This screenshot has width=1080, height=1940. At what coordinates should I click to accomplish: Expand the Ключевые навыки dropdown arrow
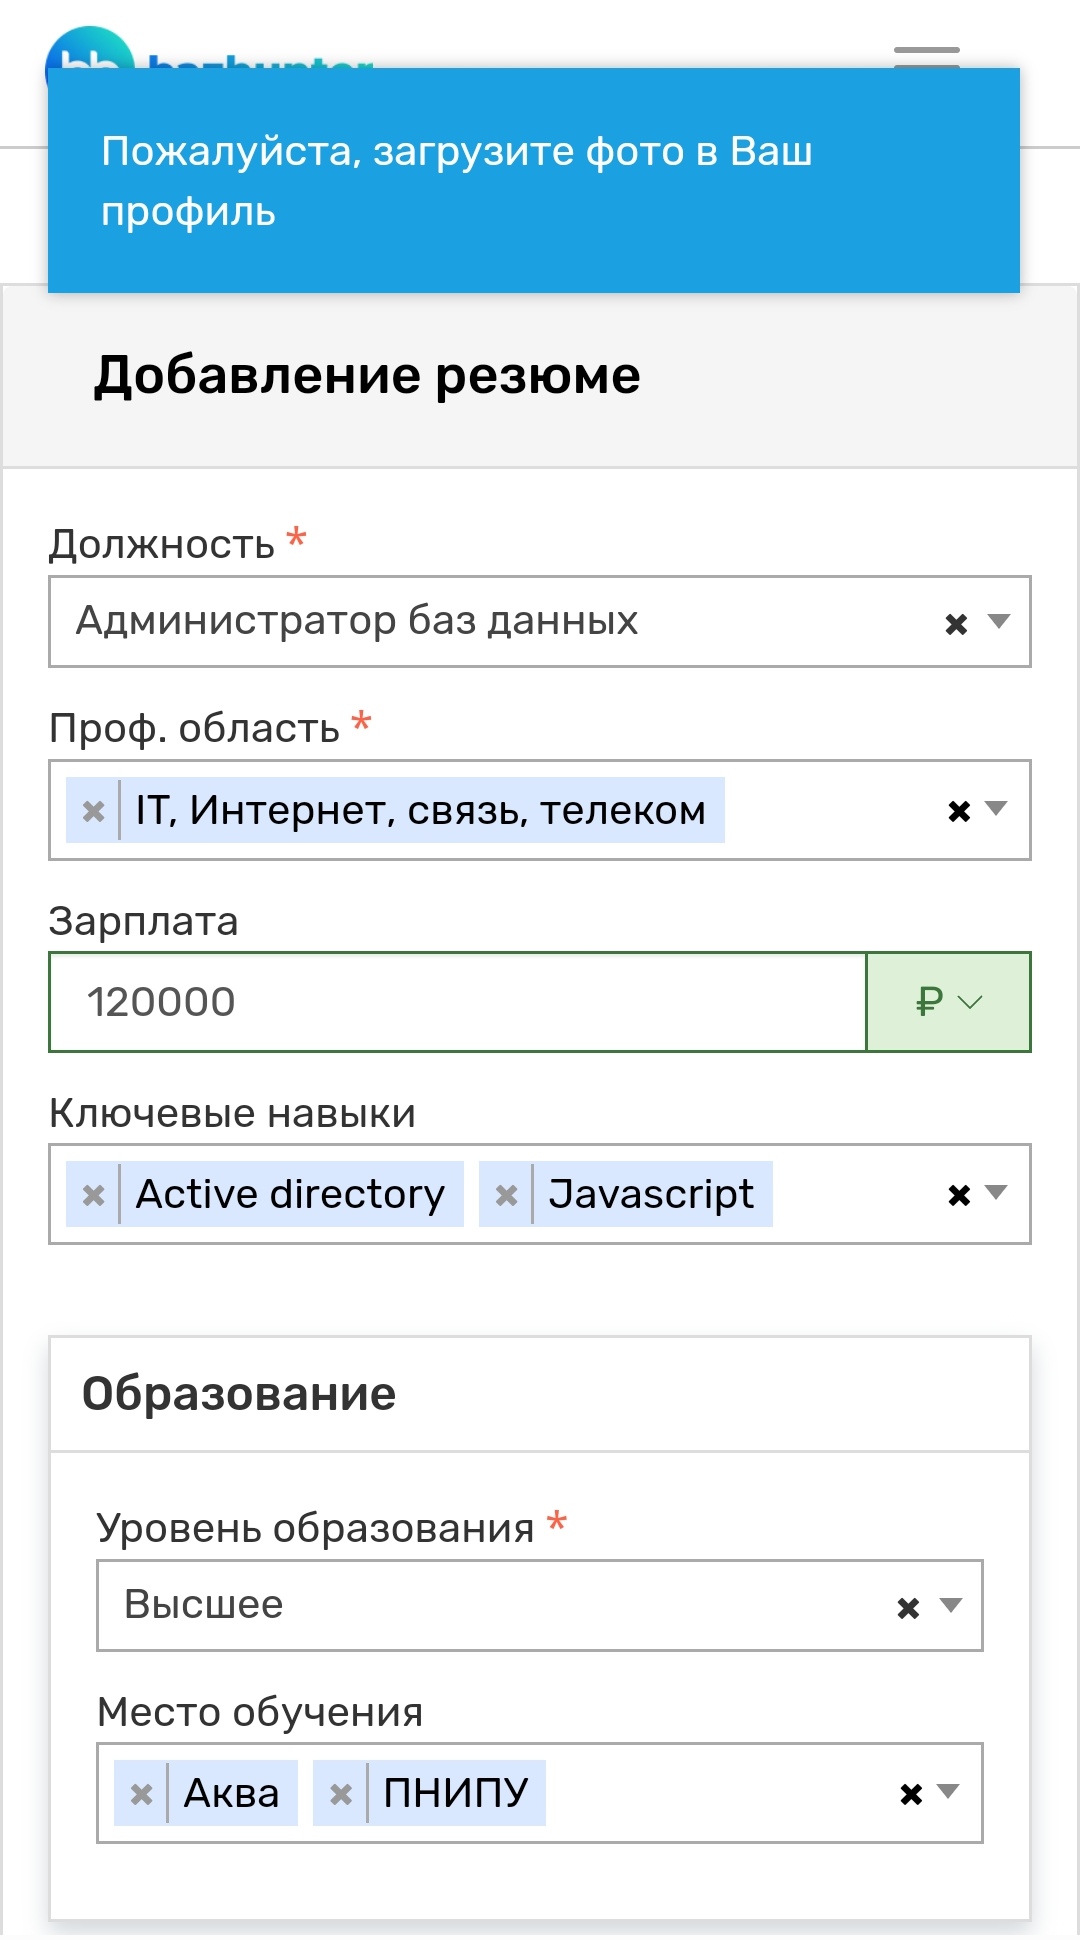(x=996, y=1192)
